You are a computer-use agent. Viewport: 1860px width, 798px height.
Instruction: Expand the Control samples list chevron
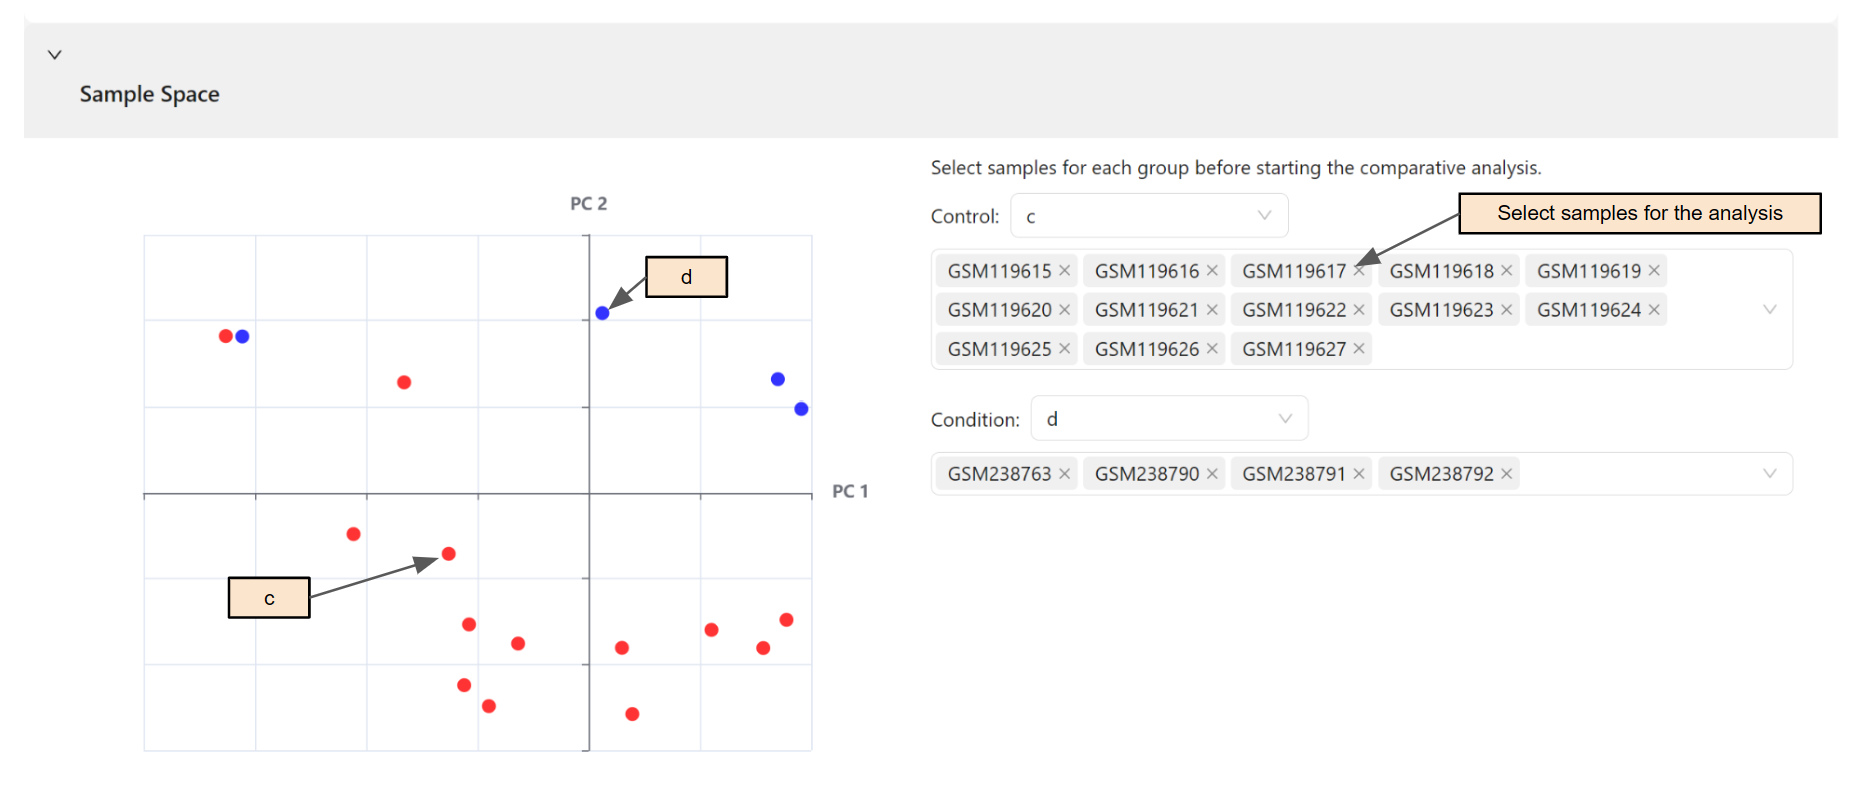tap(1770, 309)
